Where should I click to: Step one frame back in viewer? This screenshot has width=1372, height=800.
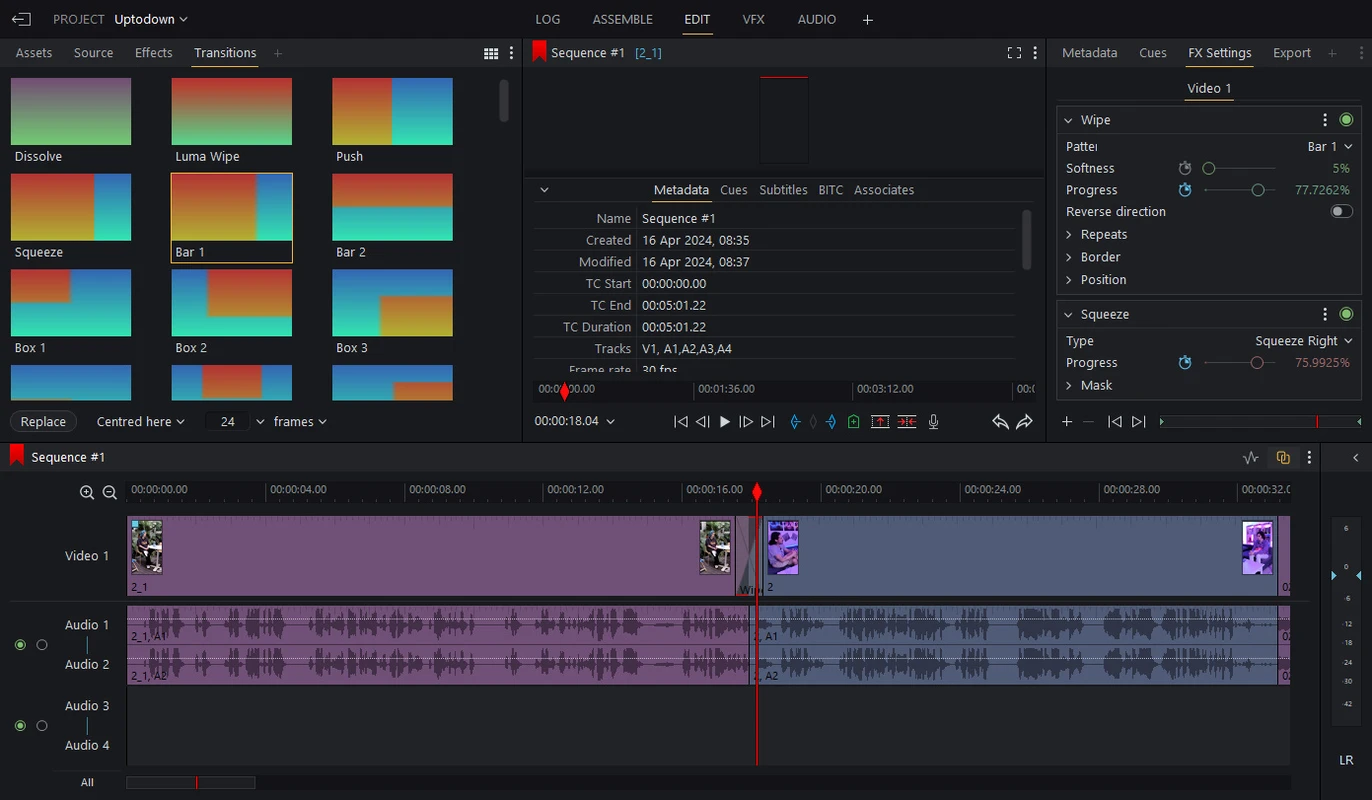[x=702, y=422]
